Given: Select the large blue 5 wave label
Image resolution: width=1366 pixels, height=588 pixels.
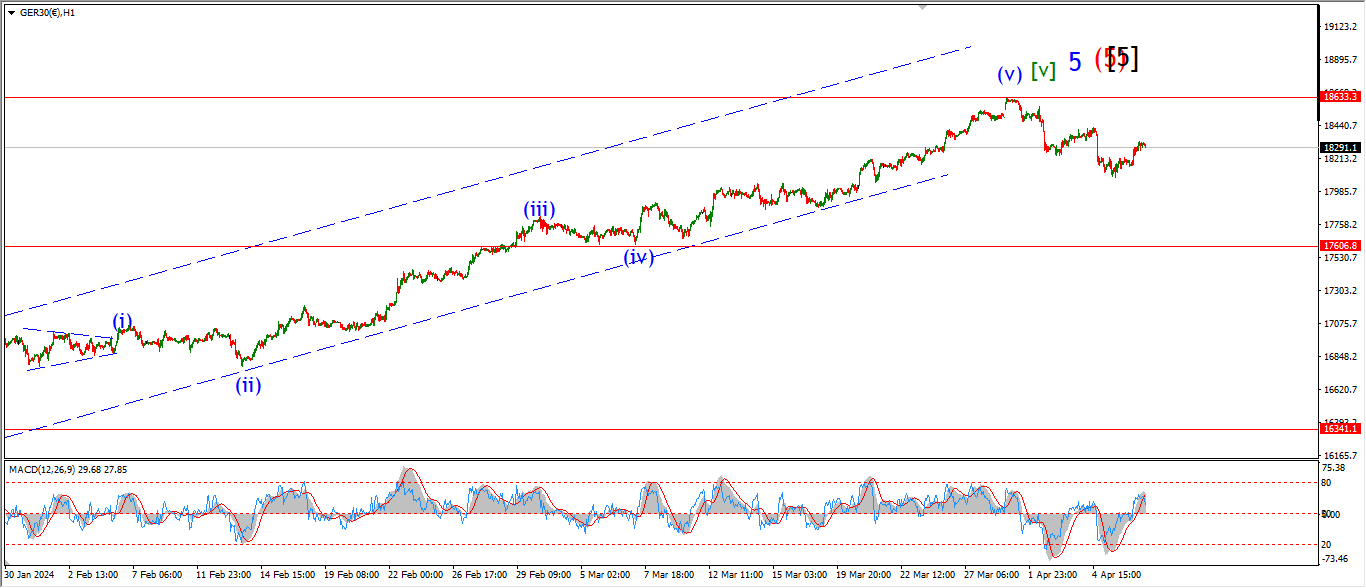Looking at the screenshot, I should point(1075,61).
